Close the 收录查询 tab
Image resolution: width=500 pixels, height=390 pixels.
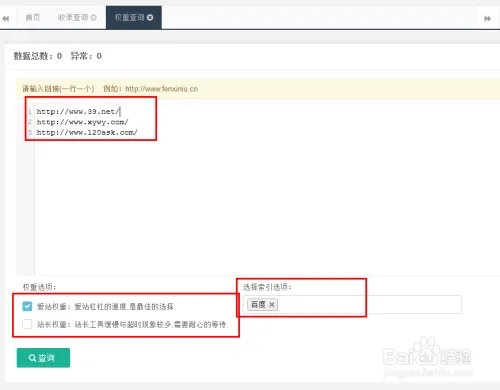point(94,17)
